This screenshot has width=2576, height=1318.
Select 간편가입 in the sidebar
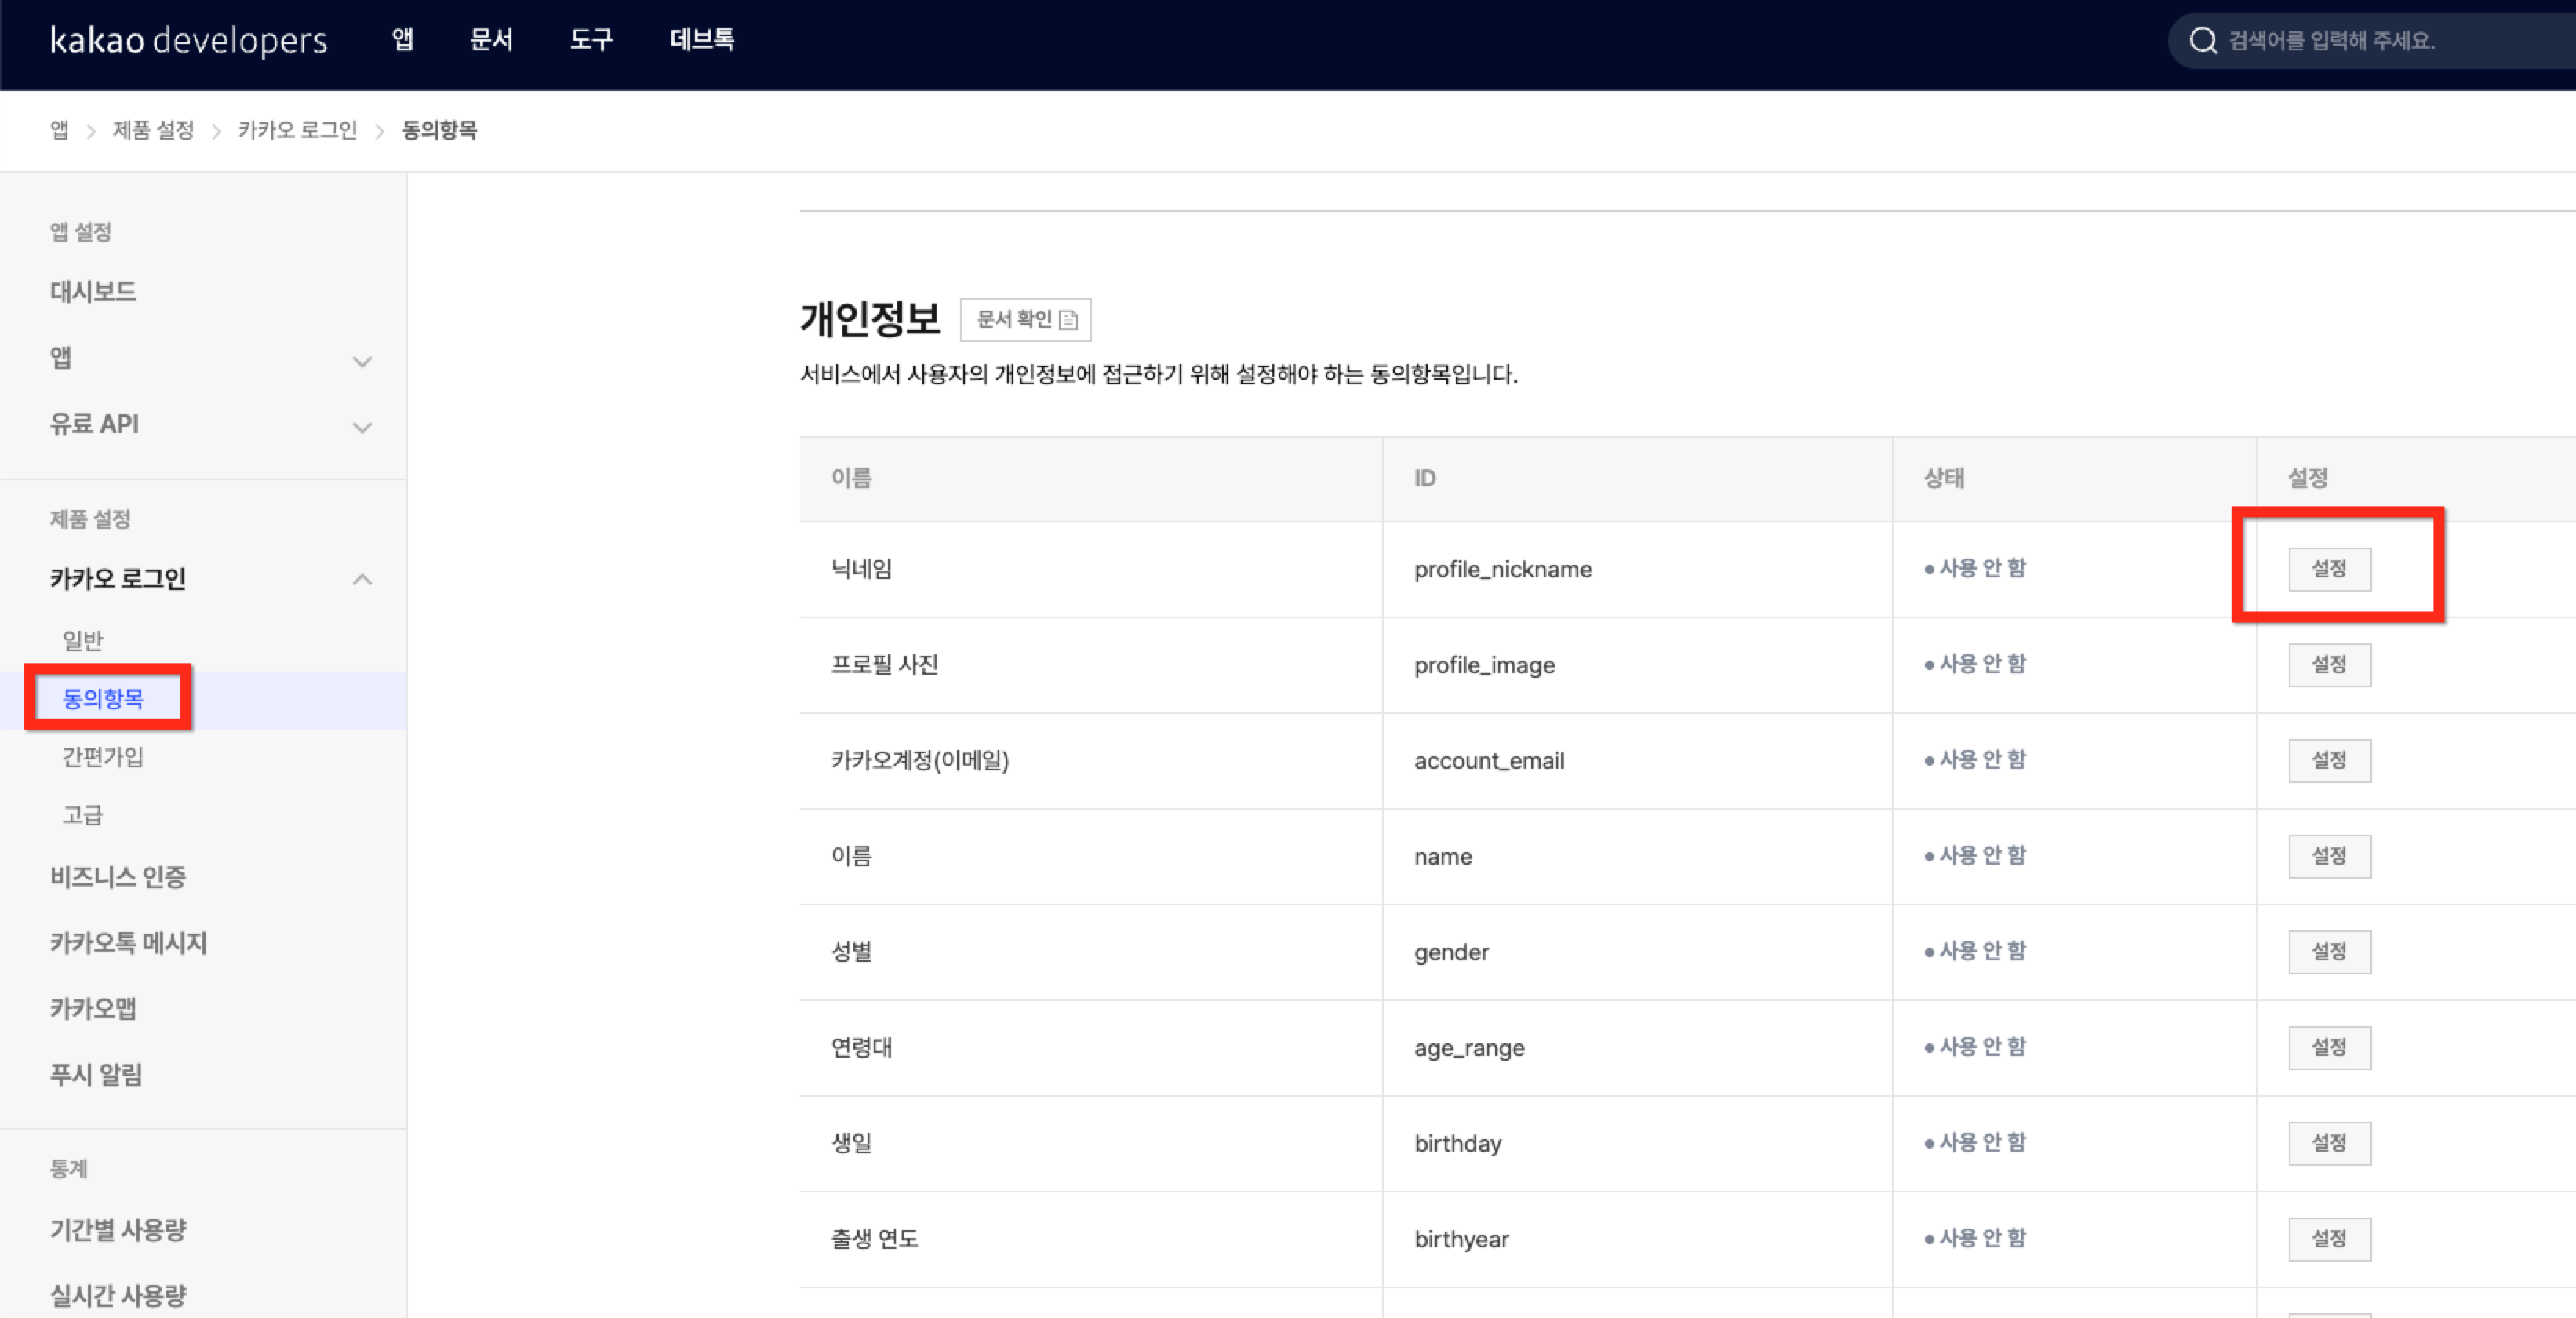pyautogui.click(x=103, y=757)
